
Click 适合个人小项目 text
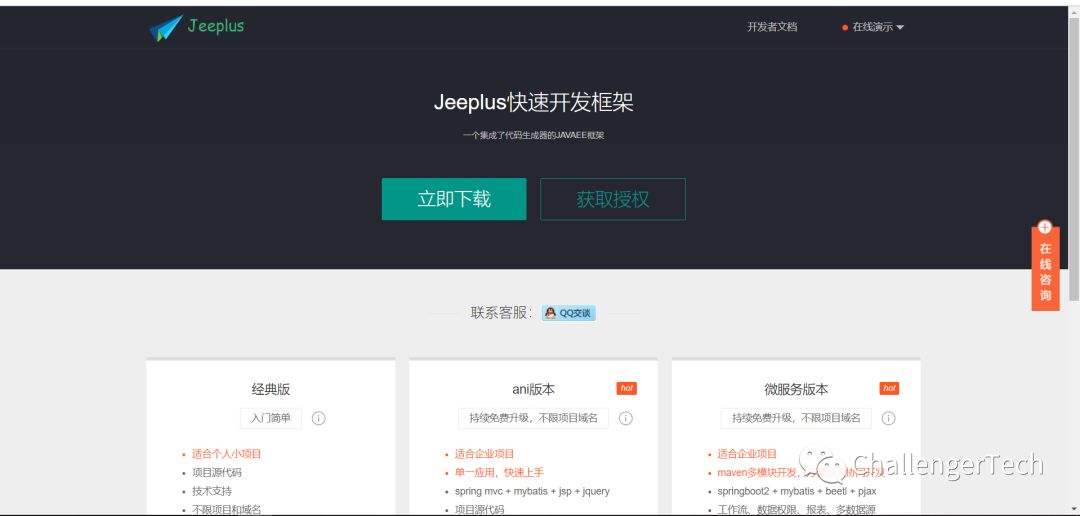227,454
